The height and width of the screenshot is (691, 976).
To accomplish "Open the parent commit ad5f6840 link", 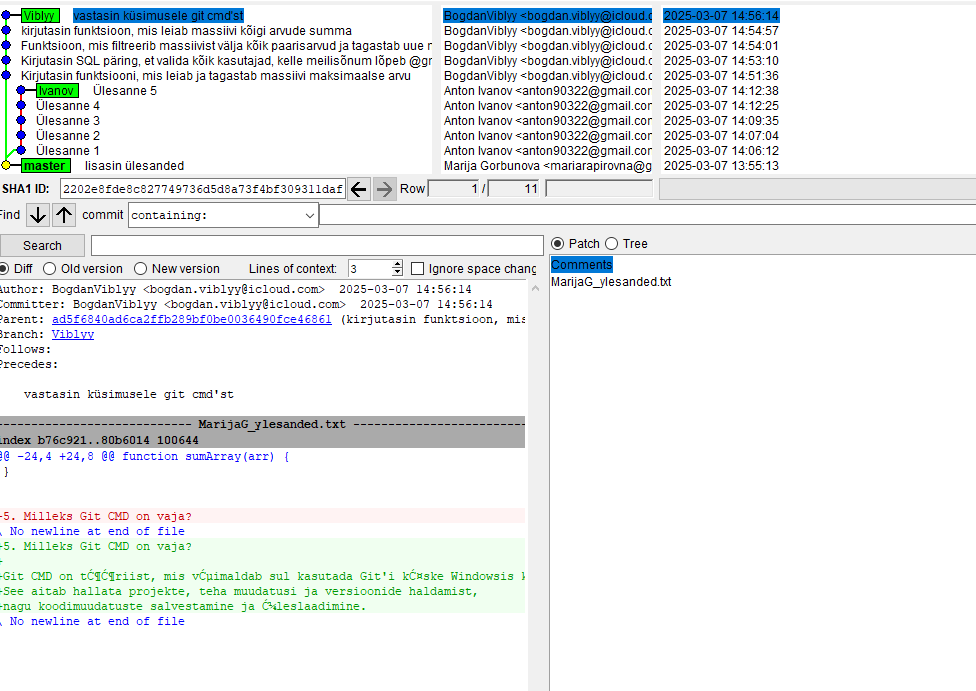I will (x=191, y=320).
